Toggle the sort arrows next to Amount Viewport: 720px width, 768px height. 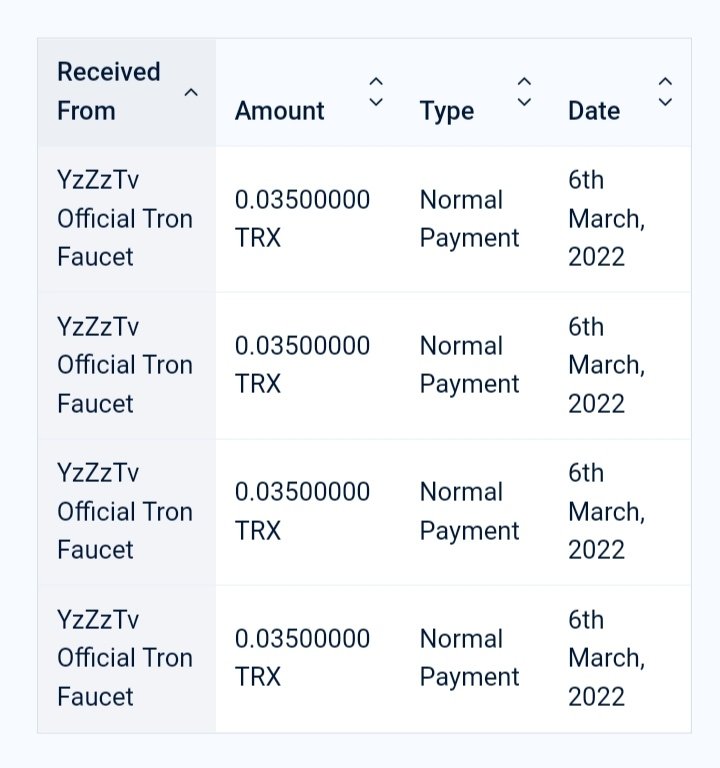(x=376, y=92)
